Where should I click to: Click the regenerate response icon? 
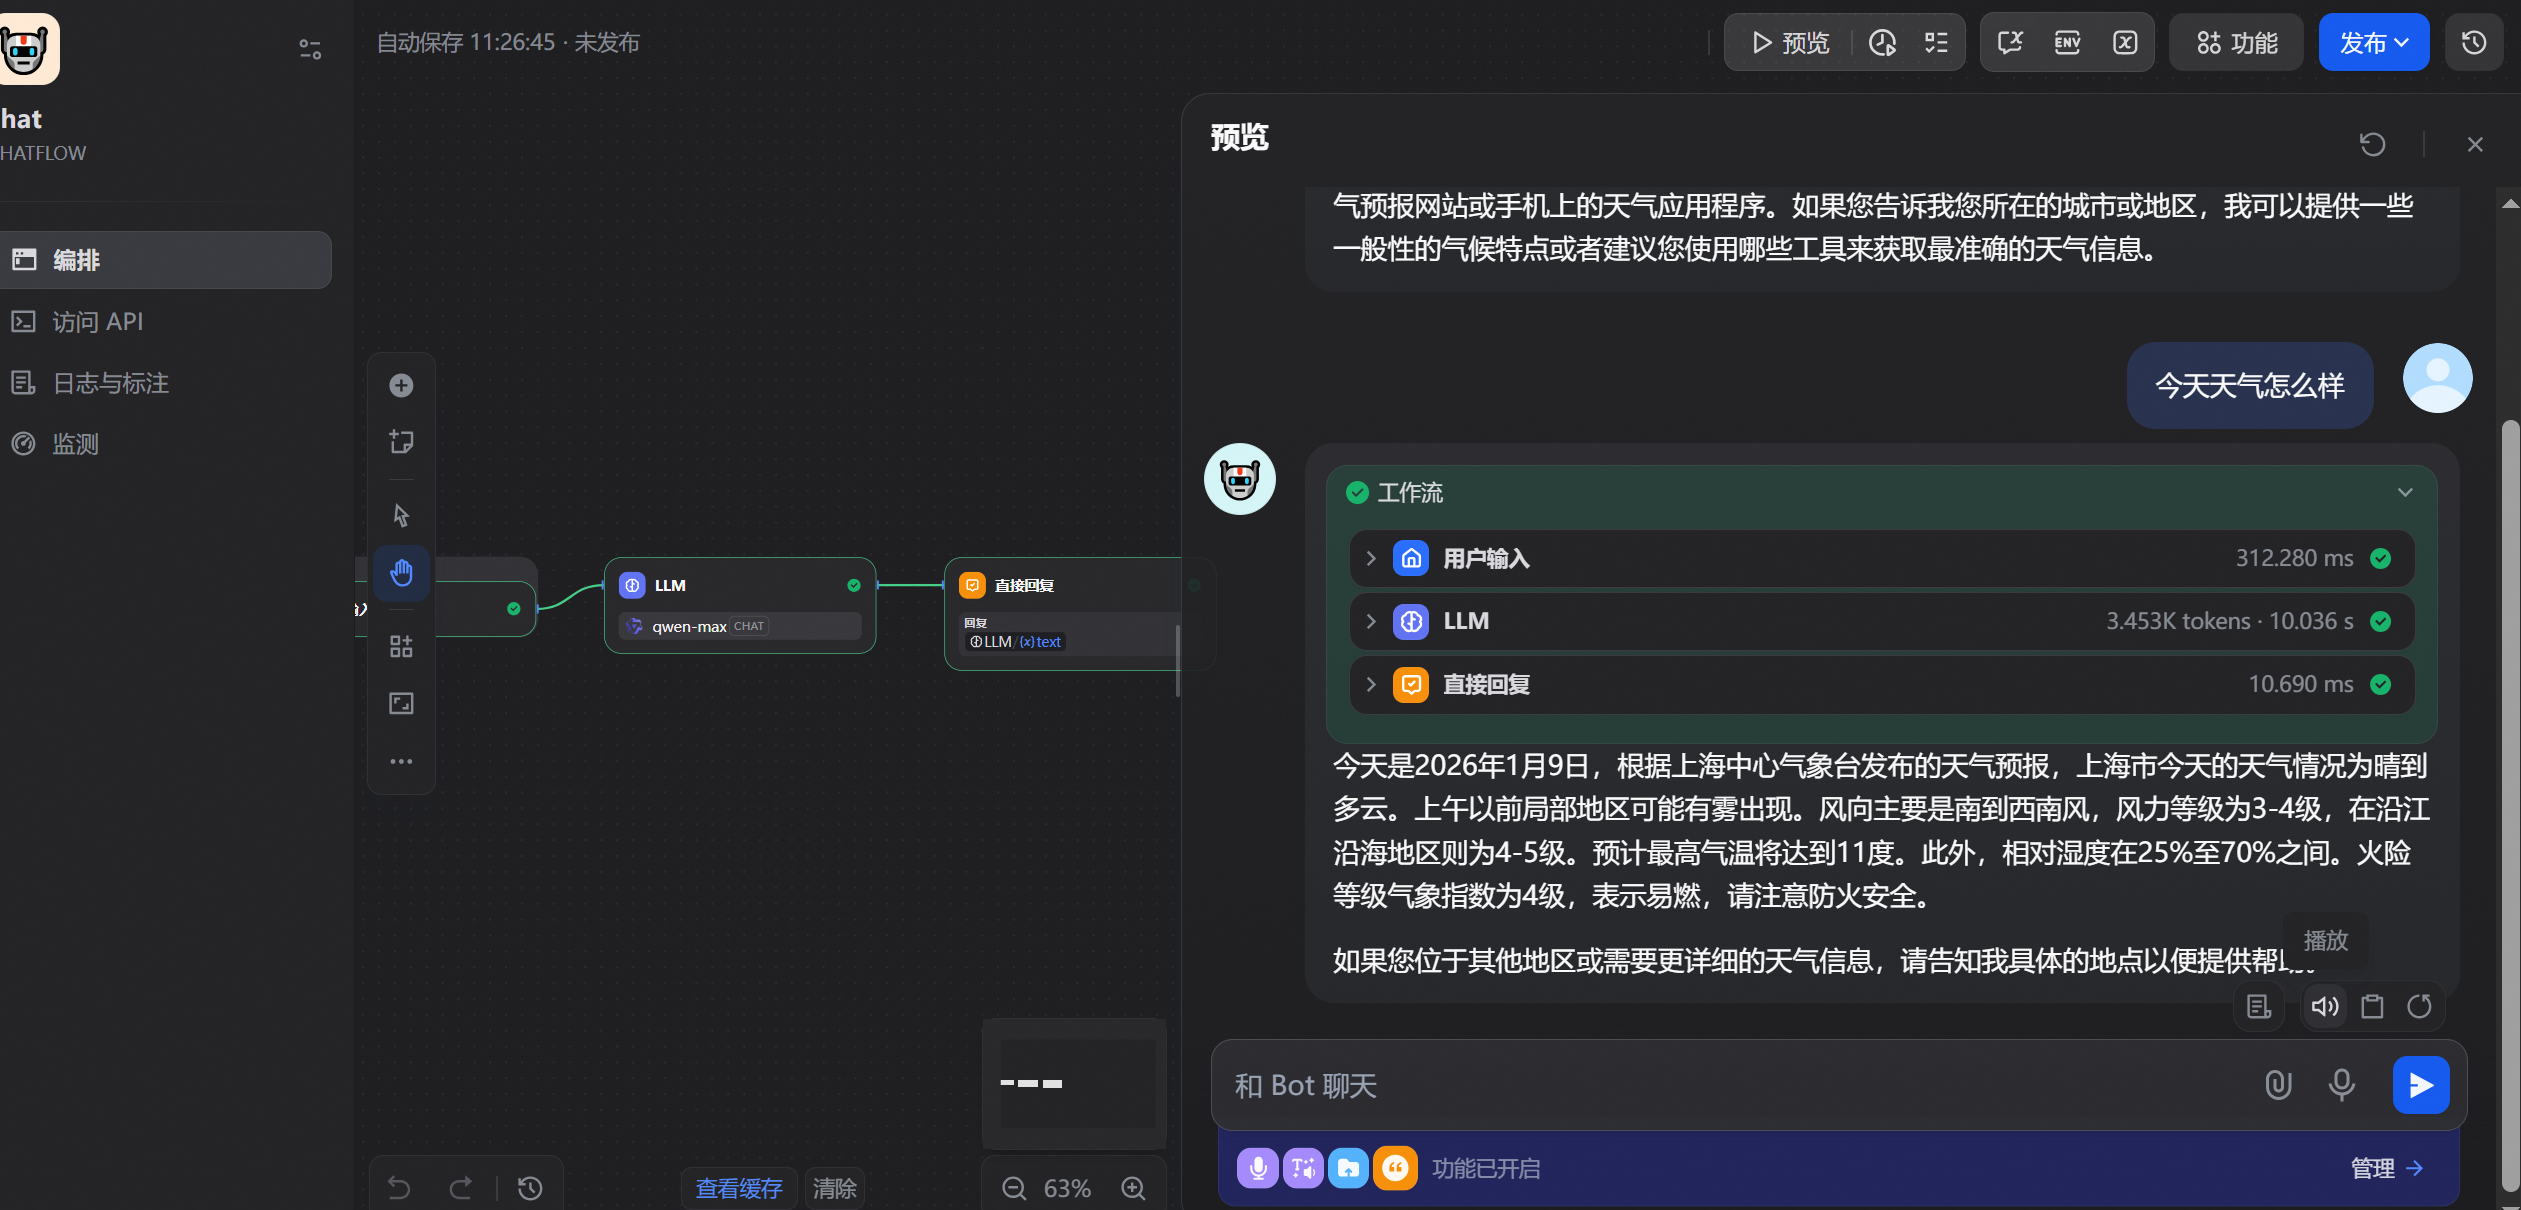point(2419,1007)
